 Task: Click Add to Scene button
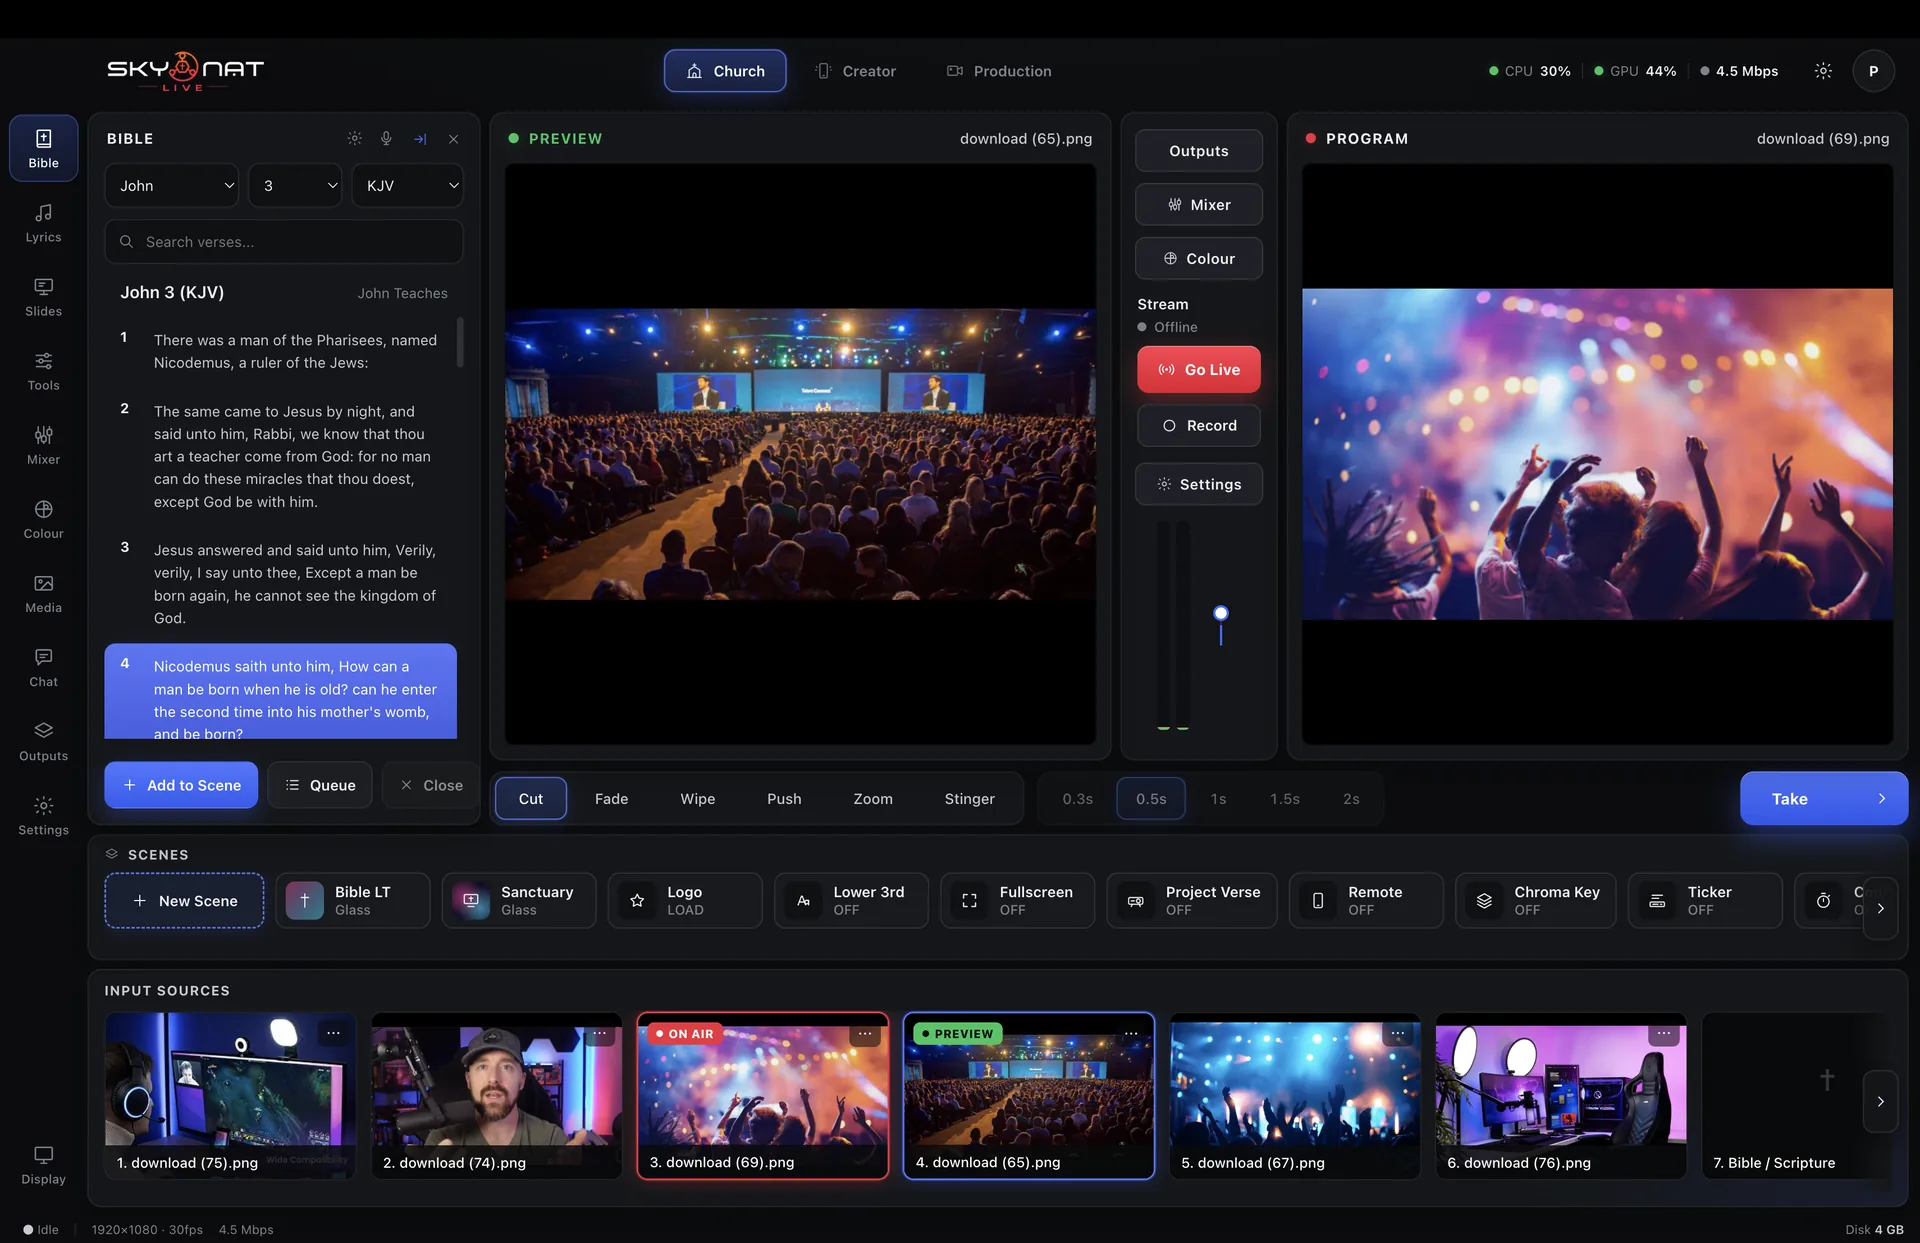click(x=181, y=785)
